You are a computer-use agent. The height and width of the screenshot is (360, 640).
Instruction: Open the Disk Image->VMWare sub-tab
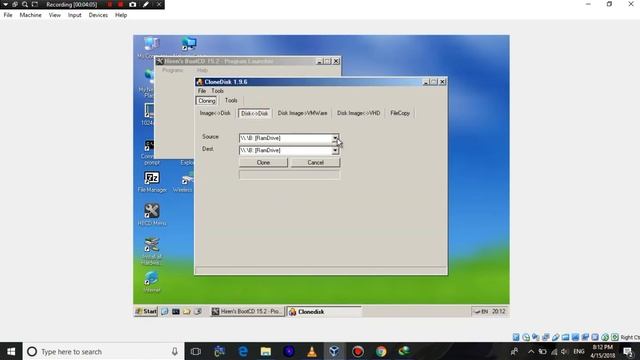point(302,113)
